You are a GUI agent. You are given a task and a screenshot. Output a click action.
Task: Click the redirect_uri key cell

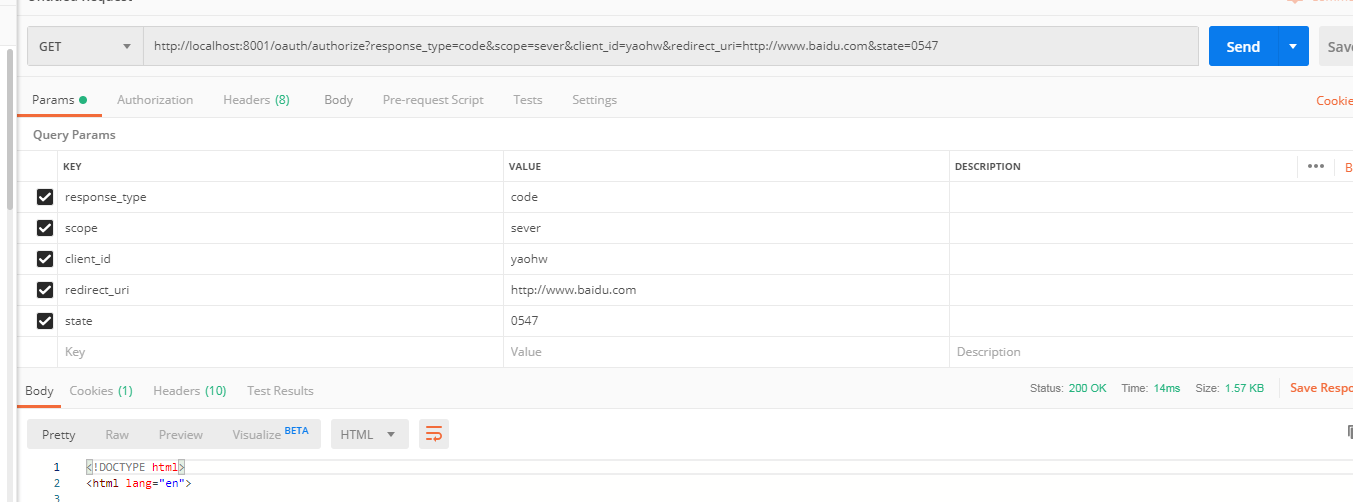(x=280, y=290)
